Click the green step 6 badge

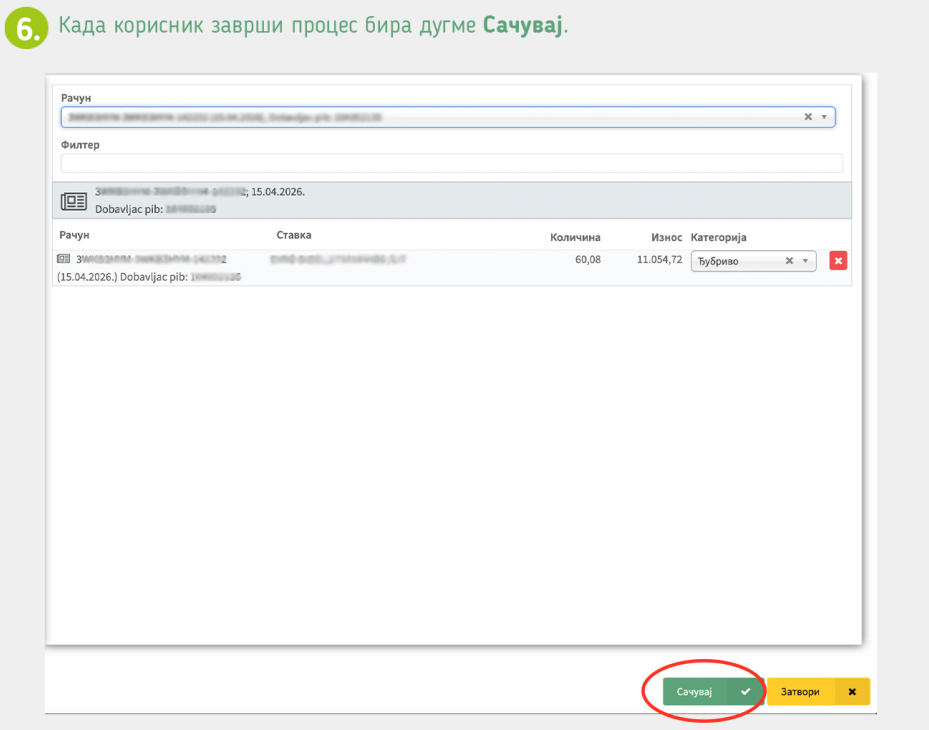[26, 27]
